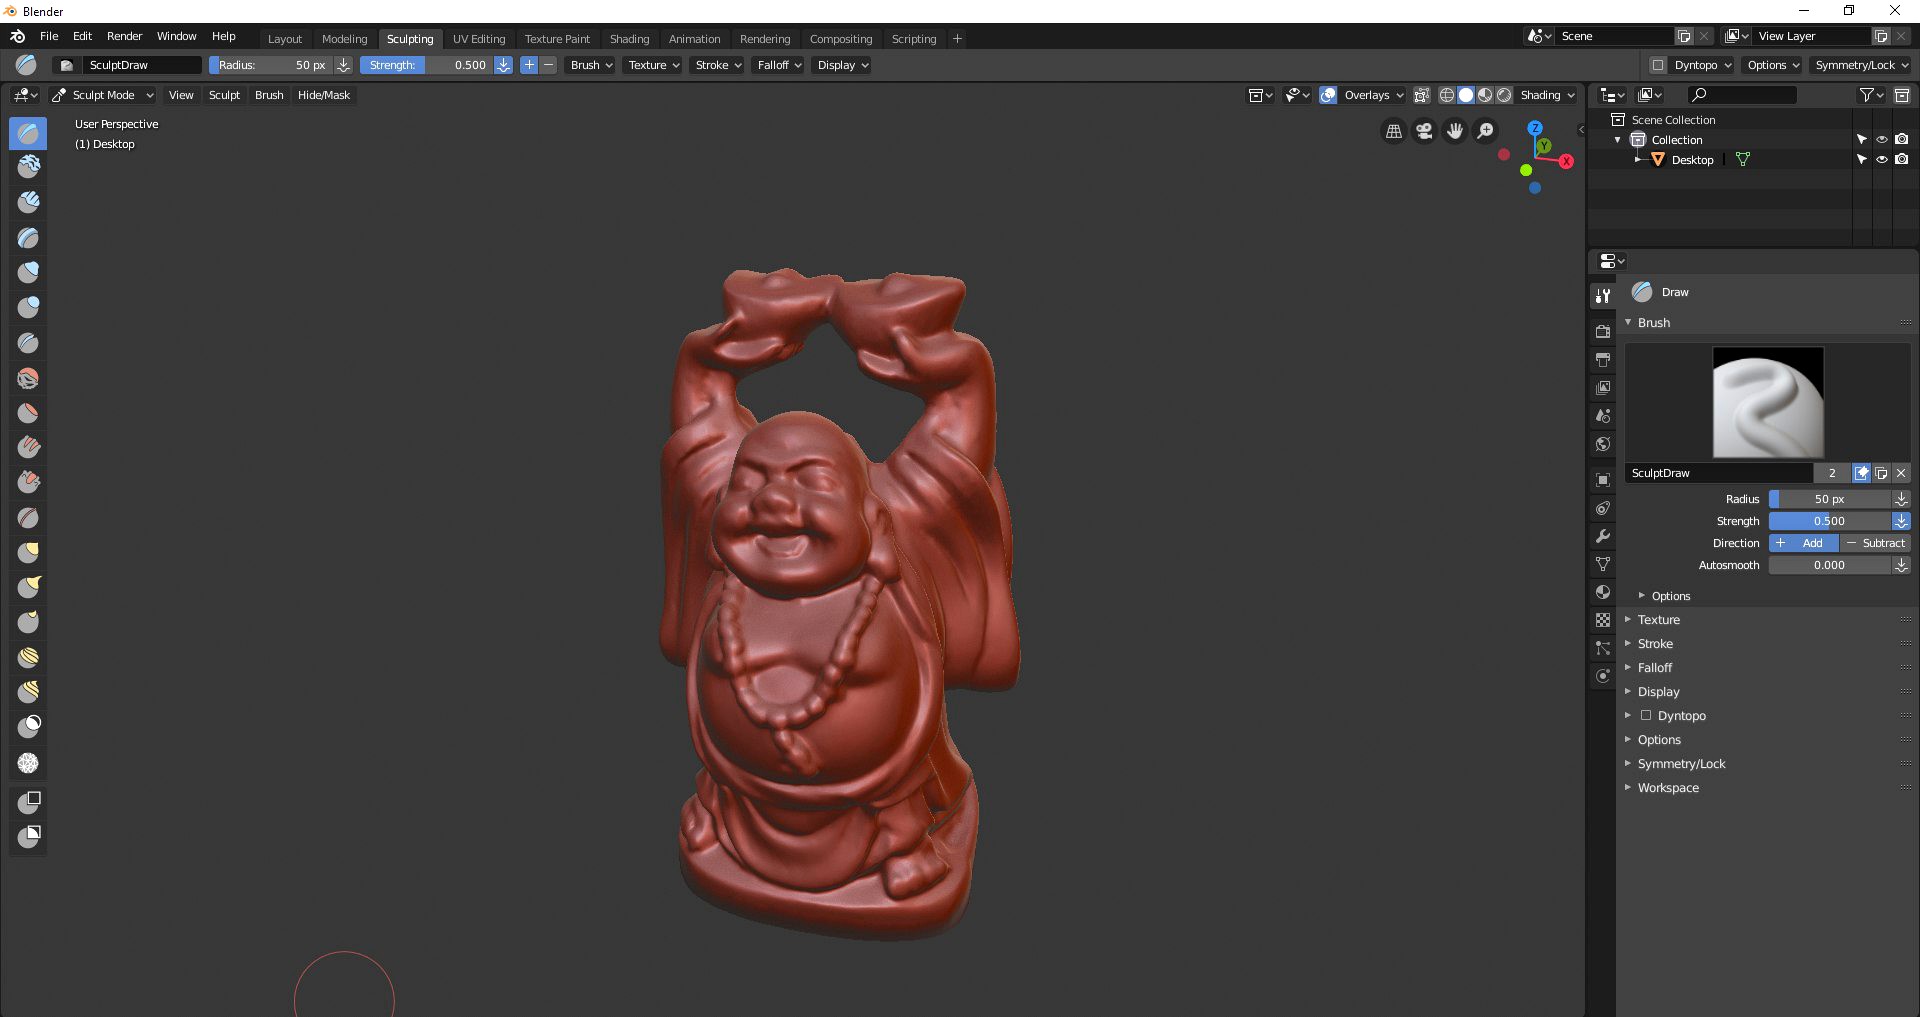The height and width of the screenshot is (1017, 1920).
Task: Open the Sculpt Mode dropdown
Action: click(x=102, y=95)
